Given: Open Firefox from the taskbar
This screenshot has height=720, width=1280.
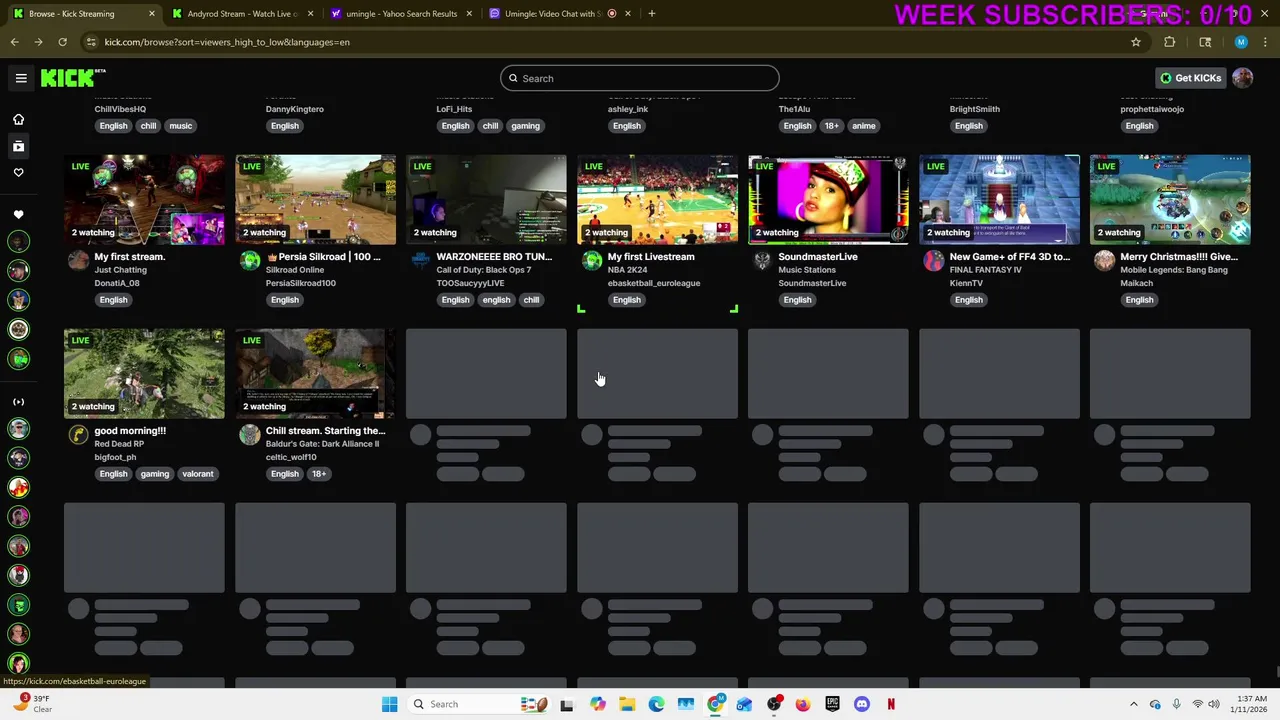Looking at the screenshot, I should [x=803, y=704].
